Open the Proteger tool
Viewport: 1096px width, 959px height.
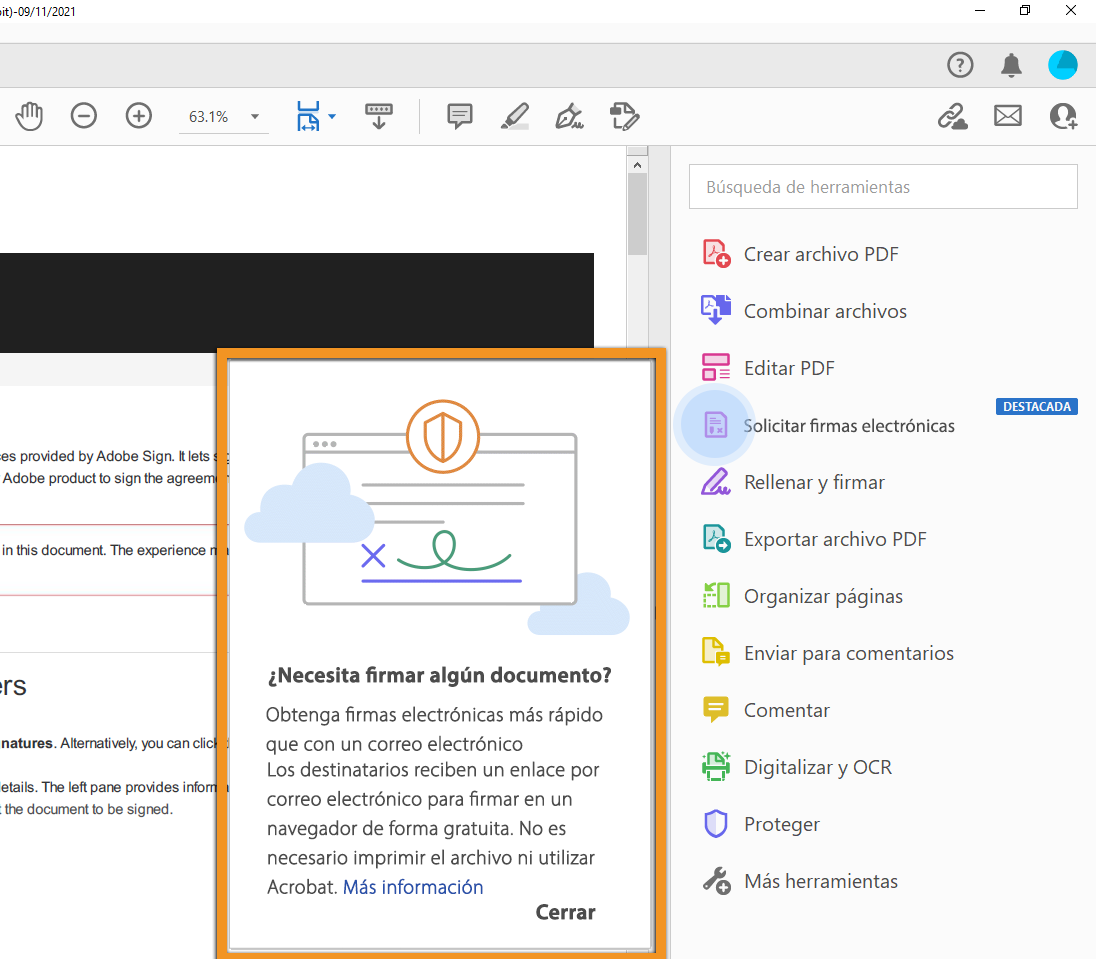[x=760, y=824]
